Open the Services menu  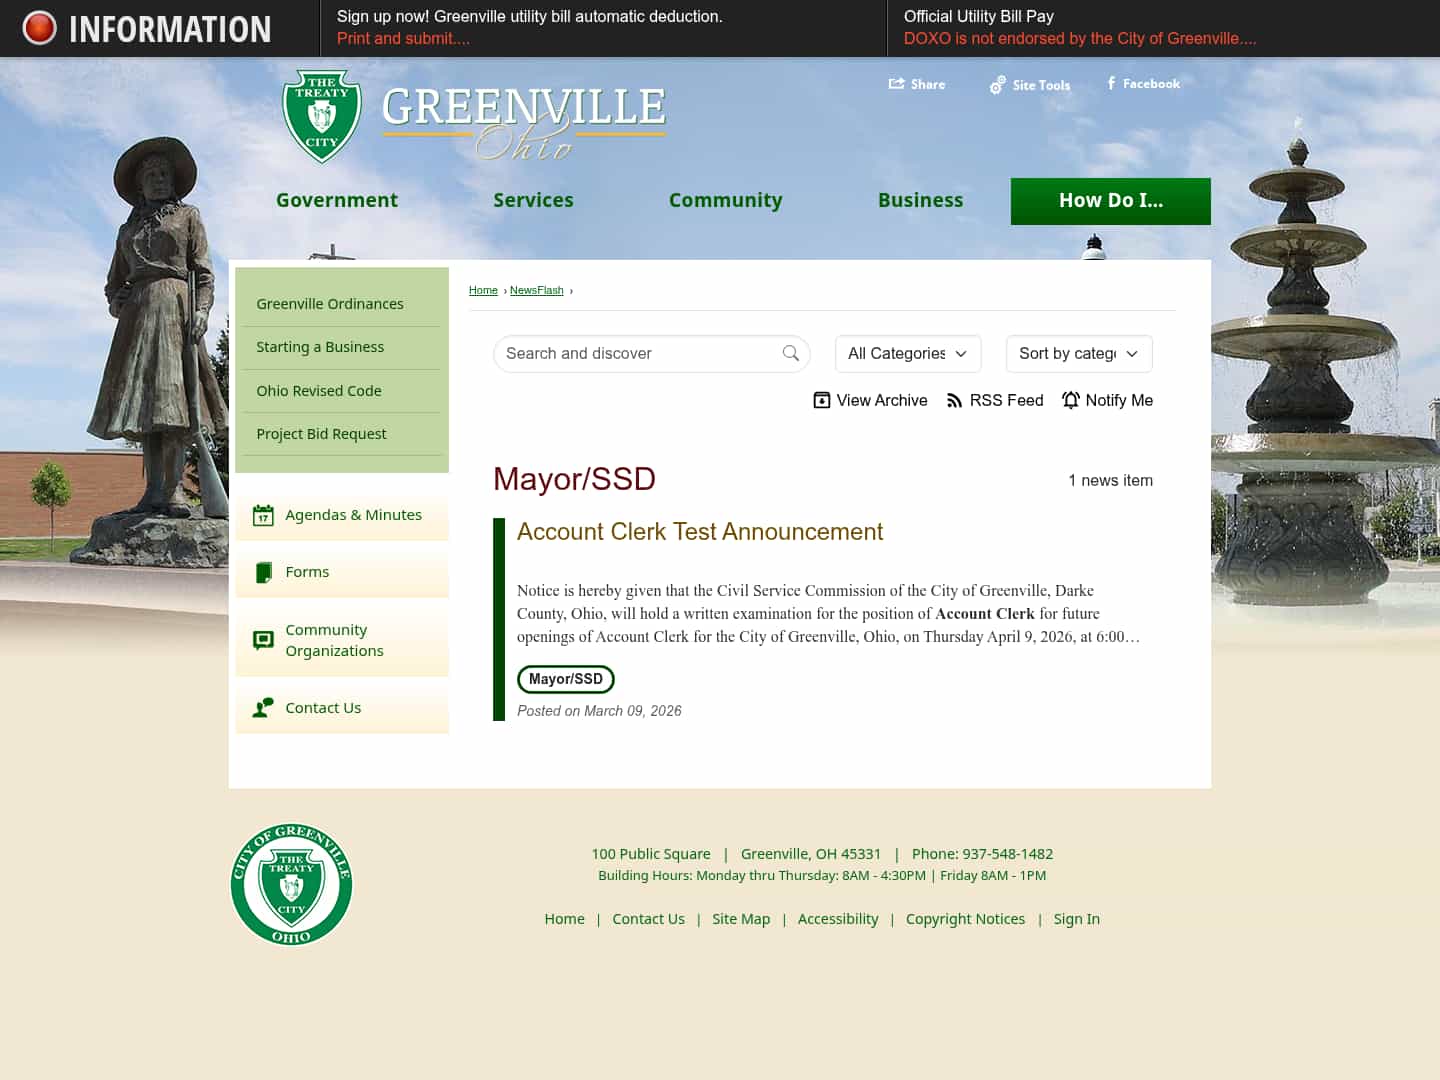pyautogui.click(x=533, y=200)
